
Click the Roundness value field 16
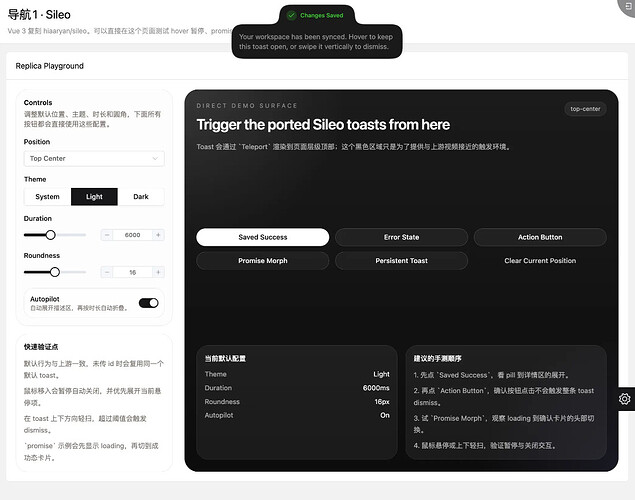point(132,272)
